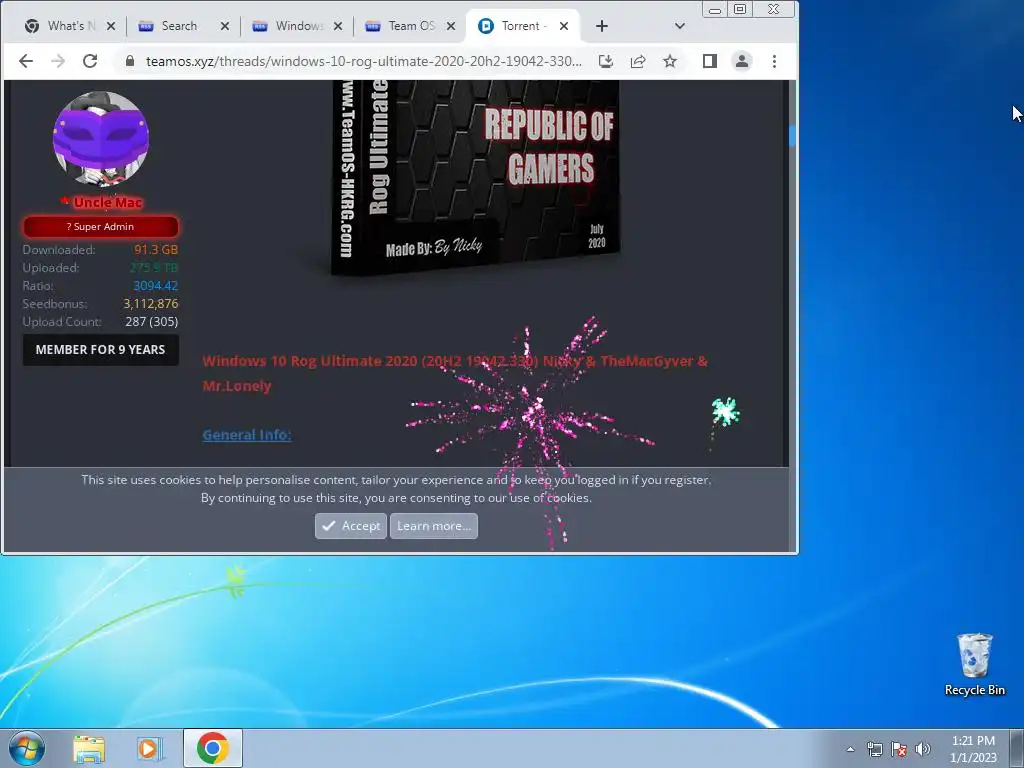
Task: Click Learn more about cookies
Action: point(434,526)
